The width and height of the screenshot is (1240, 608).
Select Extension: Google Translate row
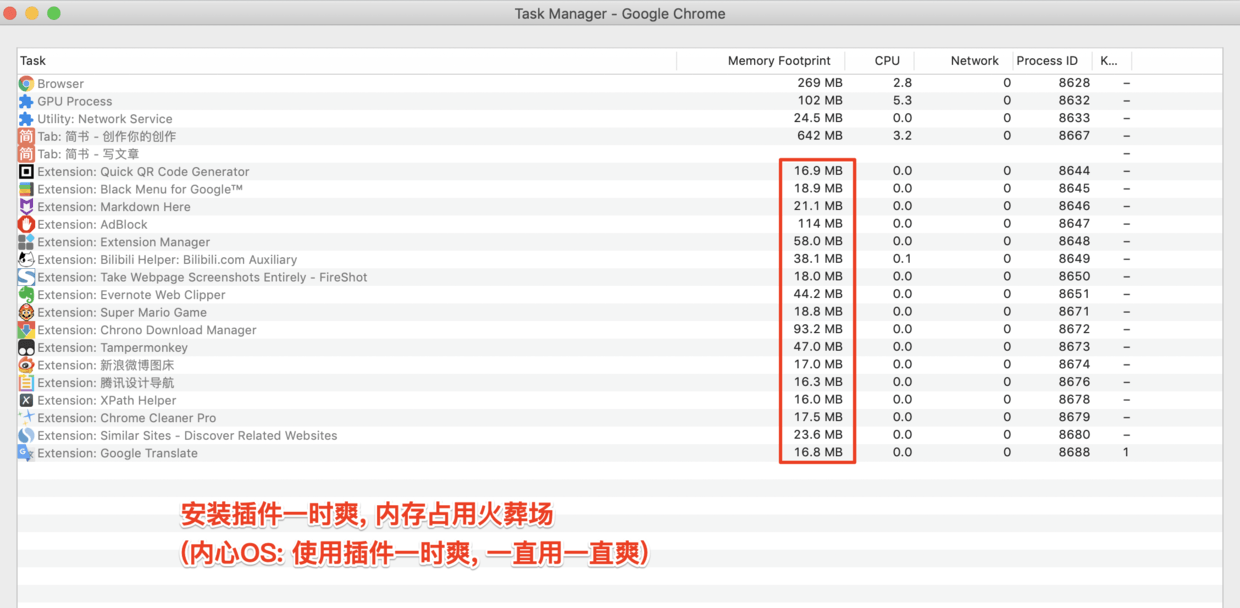[620, 453]
